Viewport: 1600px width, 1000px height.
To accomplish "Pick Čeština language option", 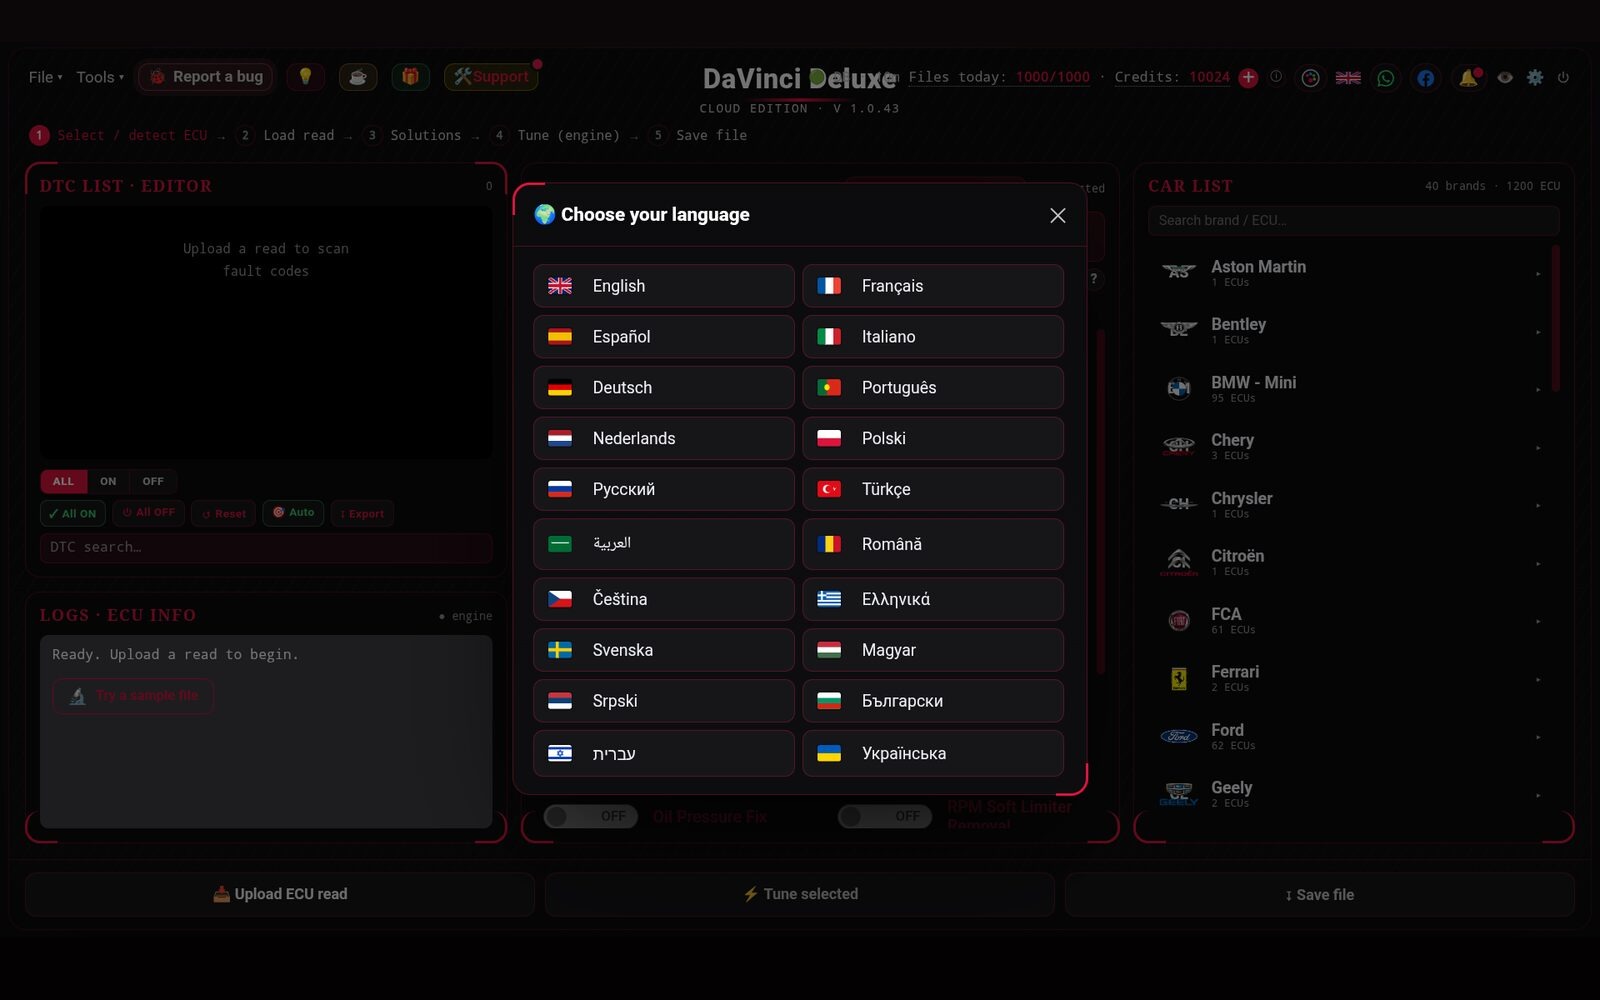I will pos(664,599).
